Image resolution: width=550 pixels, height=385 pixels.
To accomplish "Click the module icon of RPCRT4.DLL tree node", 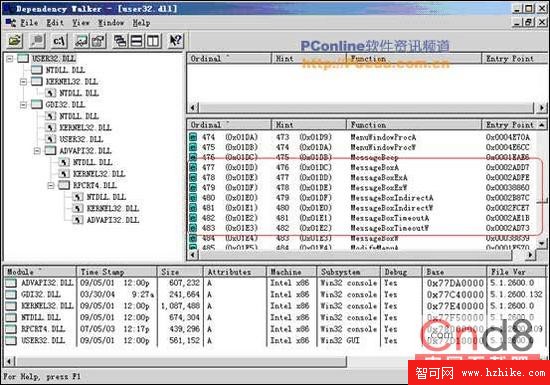I will (64, 185).
